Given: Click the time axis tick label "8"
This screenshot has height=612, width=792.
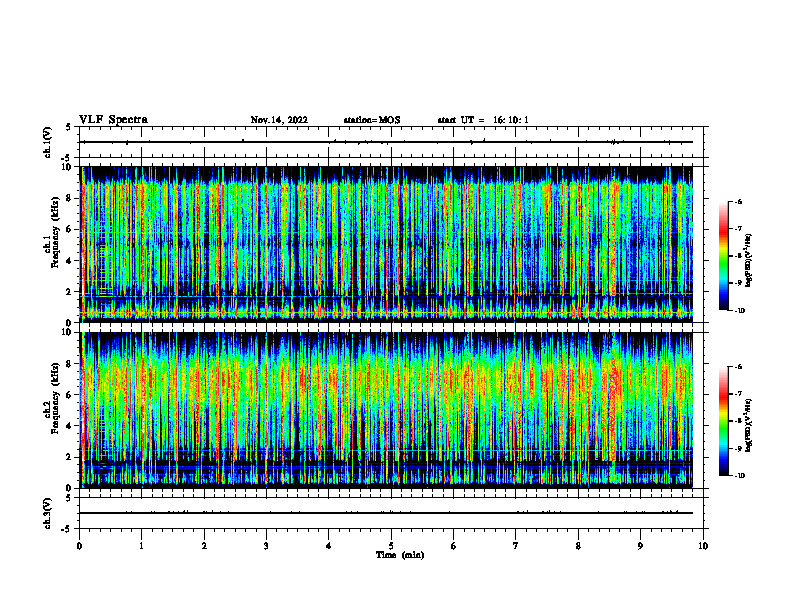Looking at the screenshot, I should [578, 546].
